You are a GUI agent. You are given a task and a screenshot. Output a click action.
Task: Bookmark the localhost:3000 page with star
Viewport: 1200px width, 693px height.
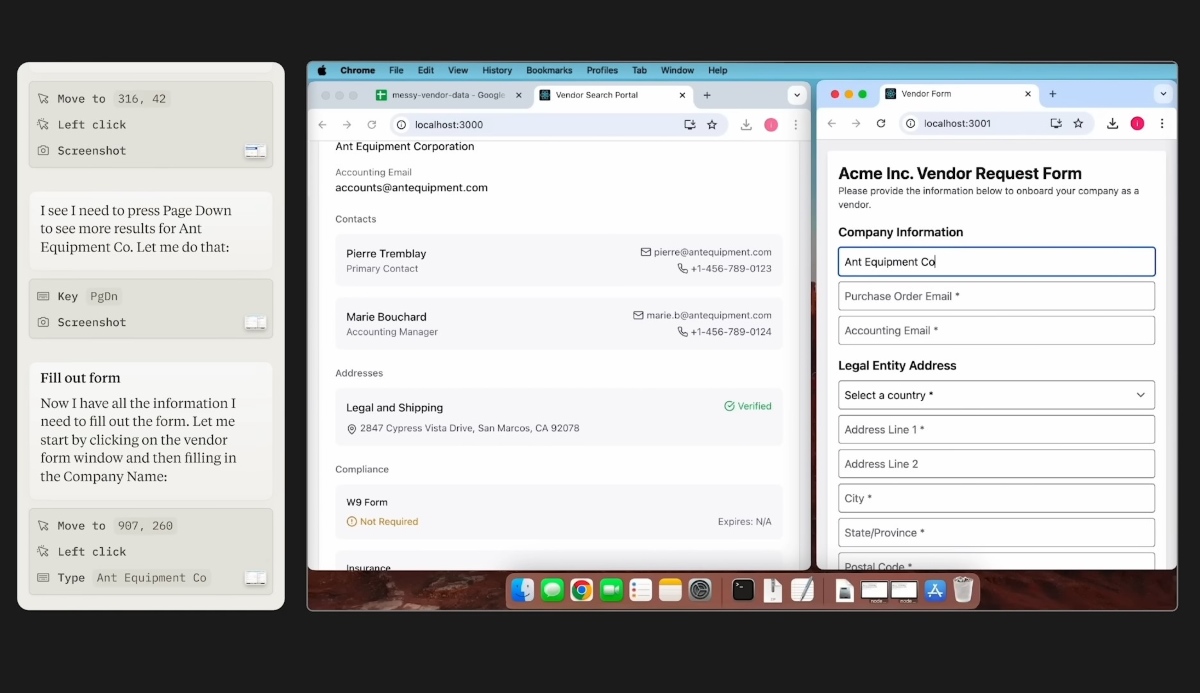point(712,125)
